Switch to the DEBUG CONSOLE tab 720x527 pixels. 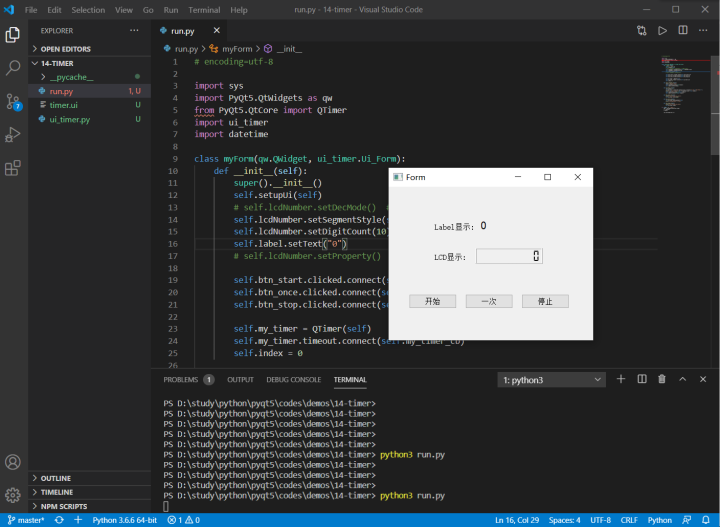tap(293, 380)
